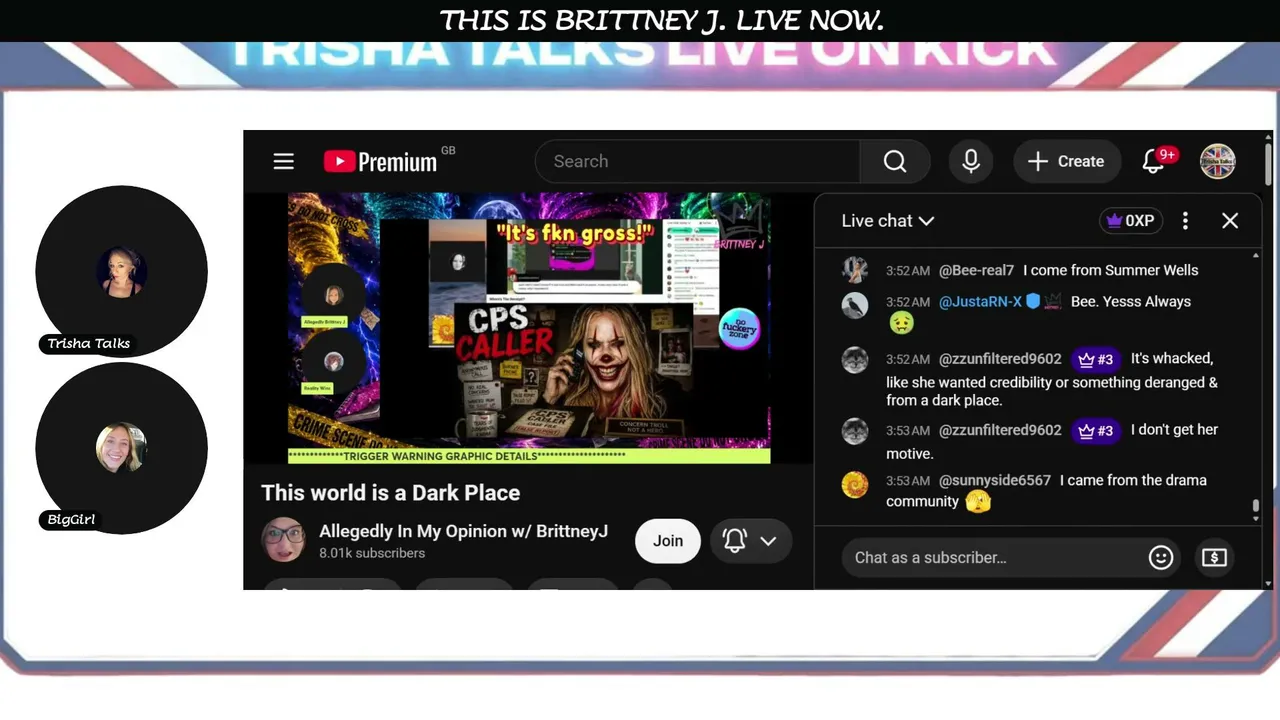Open the emoji picker in chat
The width and height of the screenshot is (1280, 720).
[1161, 558]
